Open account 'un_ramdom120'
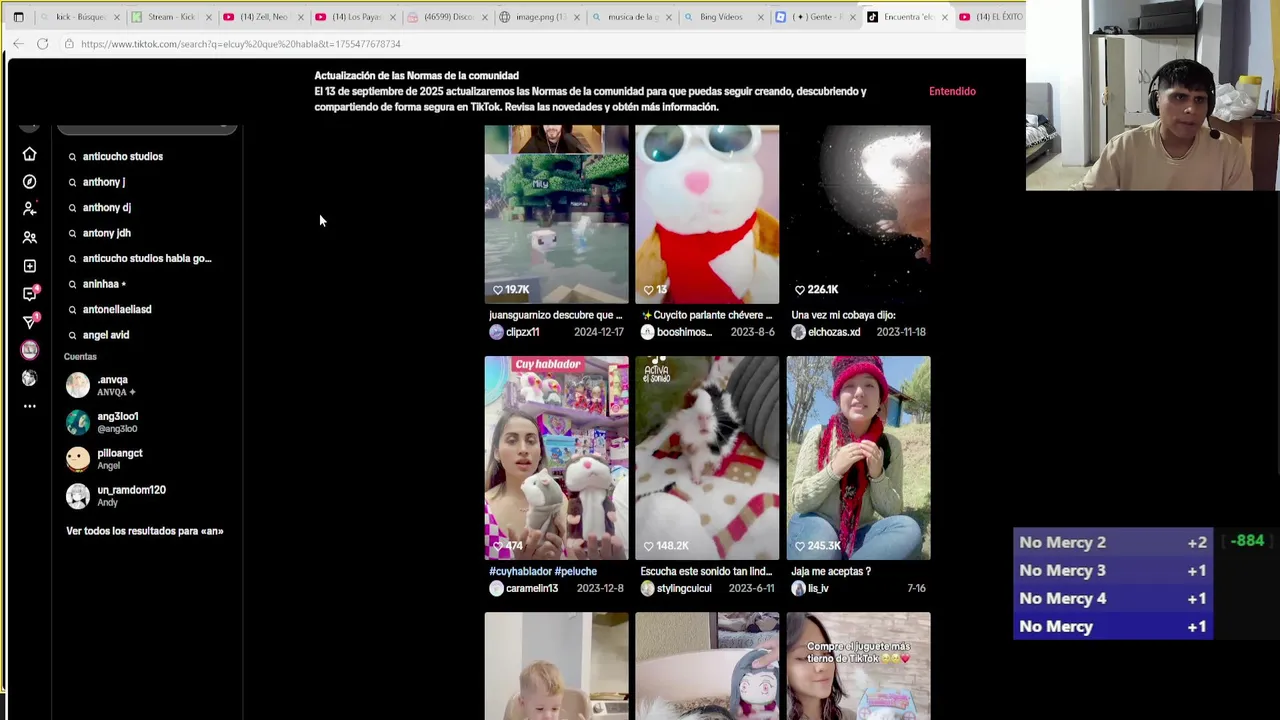1280x720 pixels. pyautogui.click(x=147, y=496)
